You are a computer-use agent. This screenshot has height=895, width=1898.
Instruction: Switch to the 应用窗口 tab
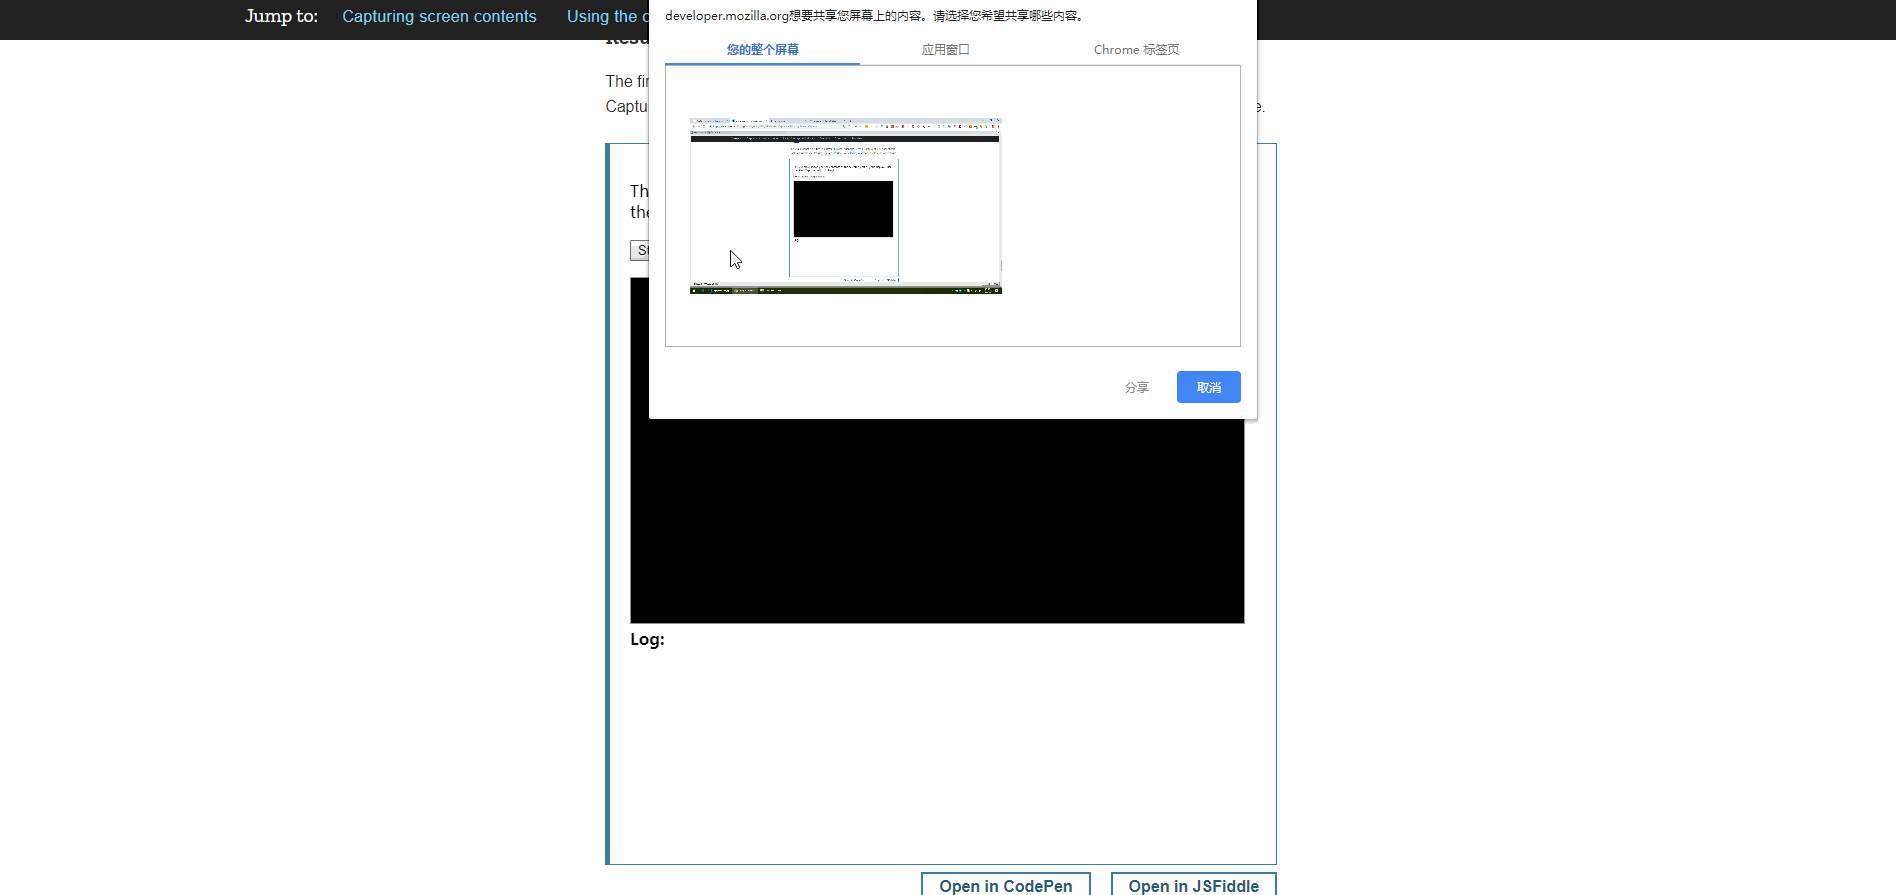pos(945,50)
